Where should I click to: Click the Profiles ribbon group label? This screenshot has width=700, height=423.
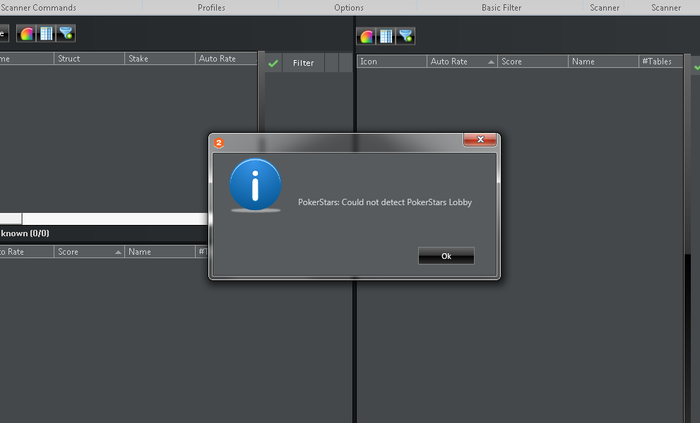[211, 8]
